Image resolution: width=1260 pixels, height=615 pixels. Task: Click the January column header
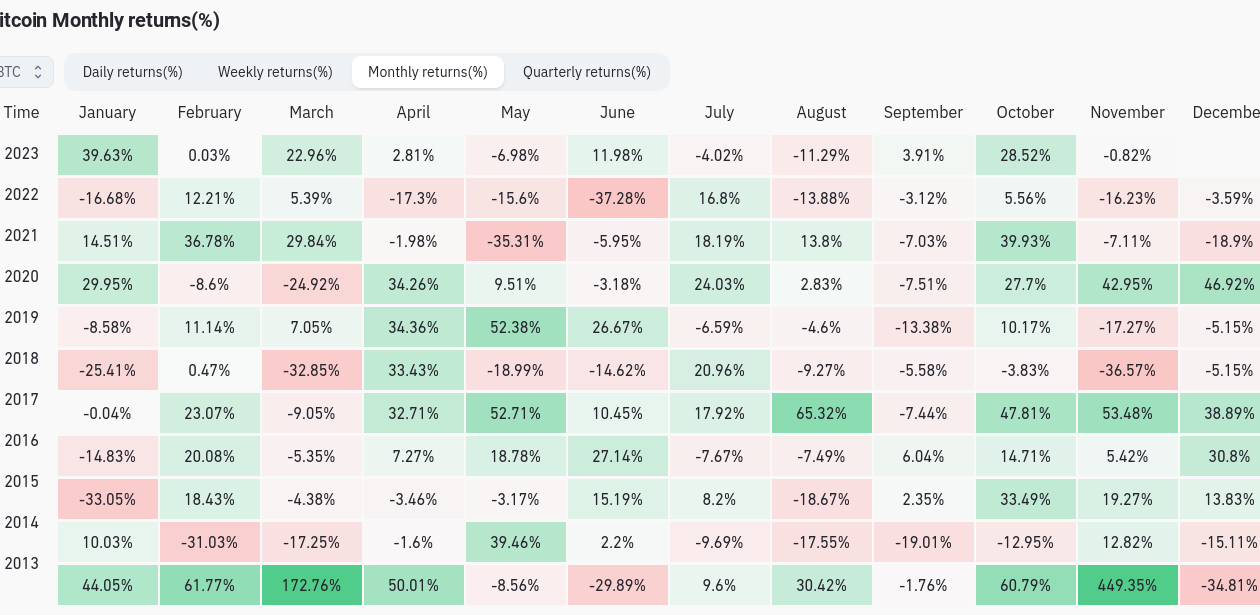[x=107, y=112]
